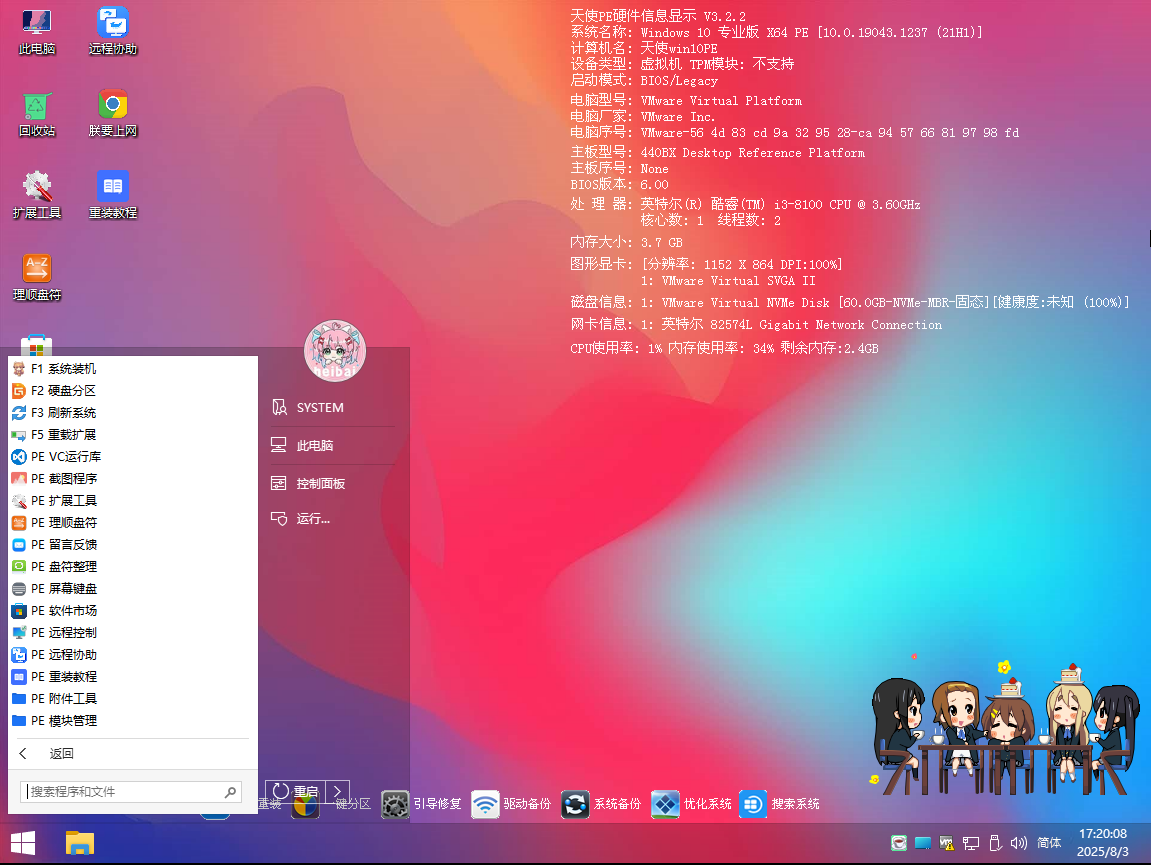Open 理顺盘符 drive letter tool on desktop

click(37, 276)
